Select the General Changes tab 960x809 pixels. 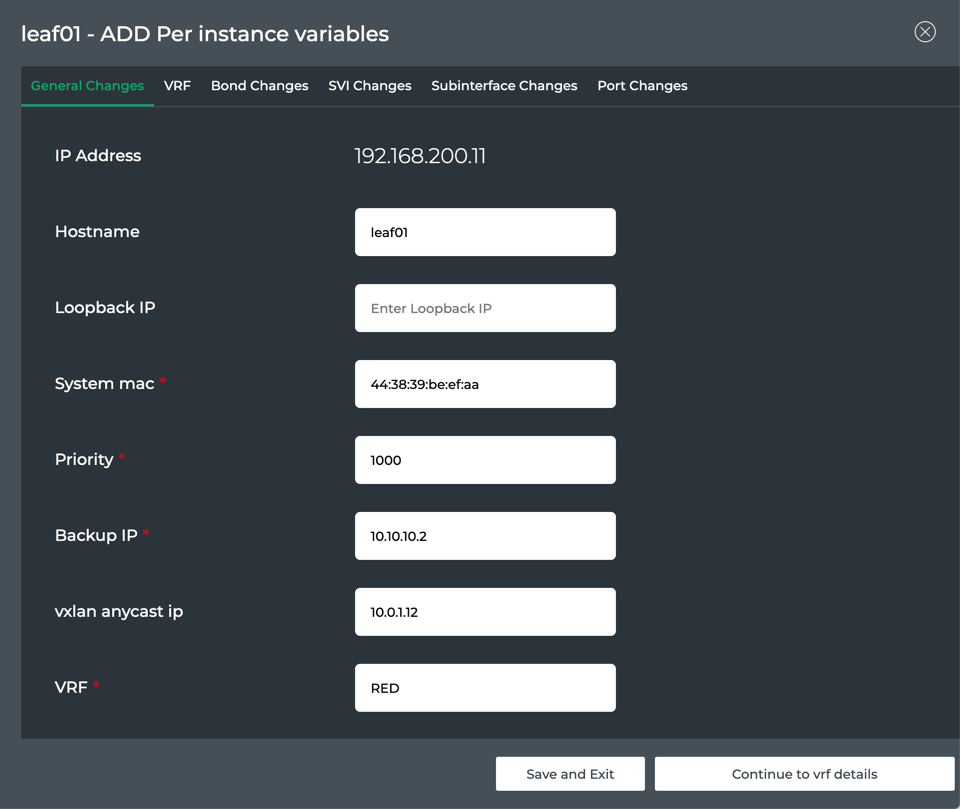click(87, 86)
